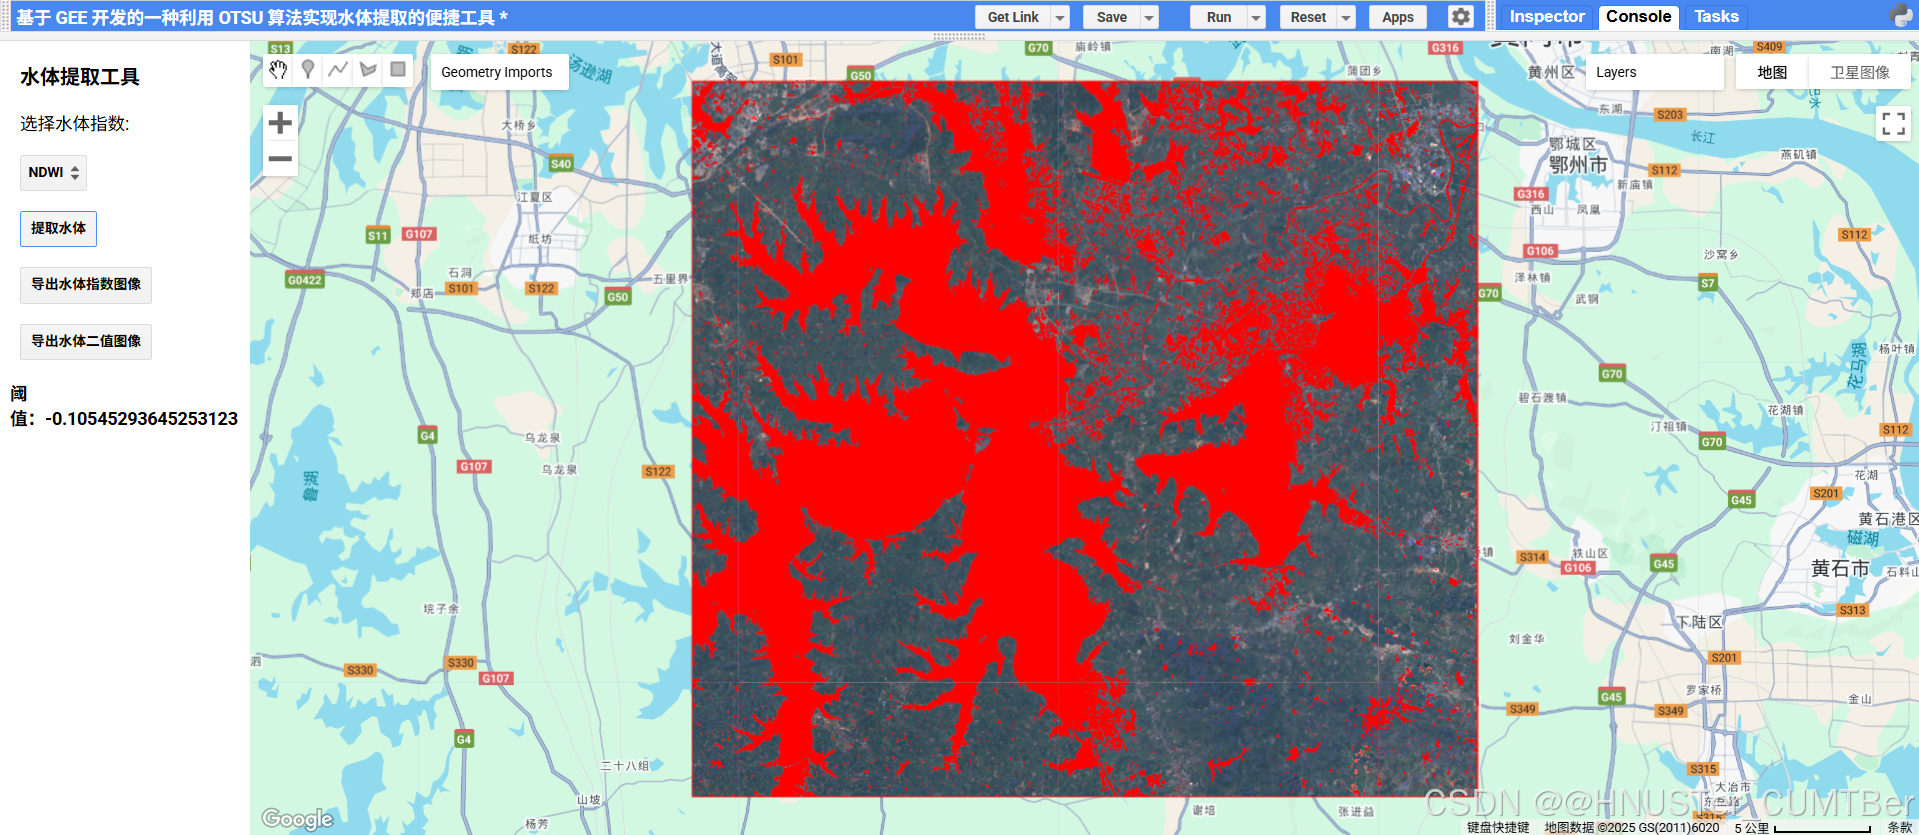Viewport: 1919px width, 835px height.
Task: Click the 导出水体二值图像 button
Action: coord(86,342)
